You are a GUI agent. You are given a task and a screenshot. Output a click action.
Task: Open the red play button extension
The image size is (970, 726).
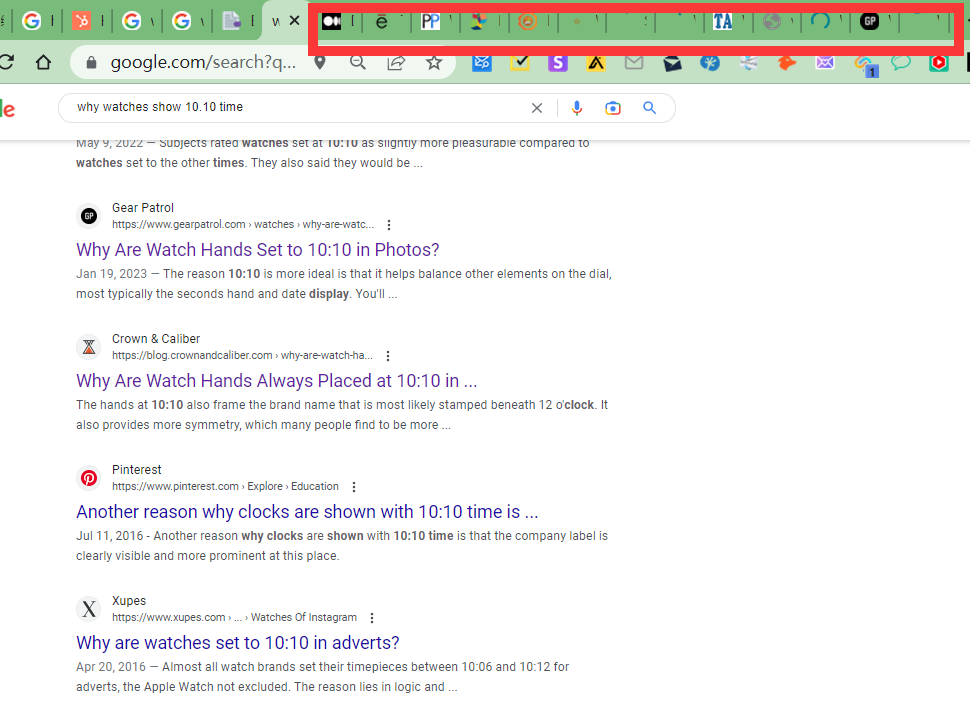[x=939, y=62]
